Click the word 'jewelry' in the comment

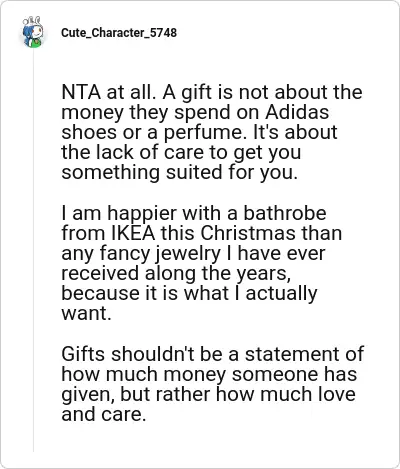[x=188, y=254]
